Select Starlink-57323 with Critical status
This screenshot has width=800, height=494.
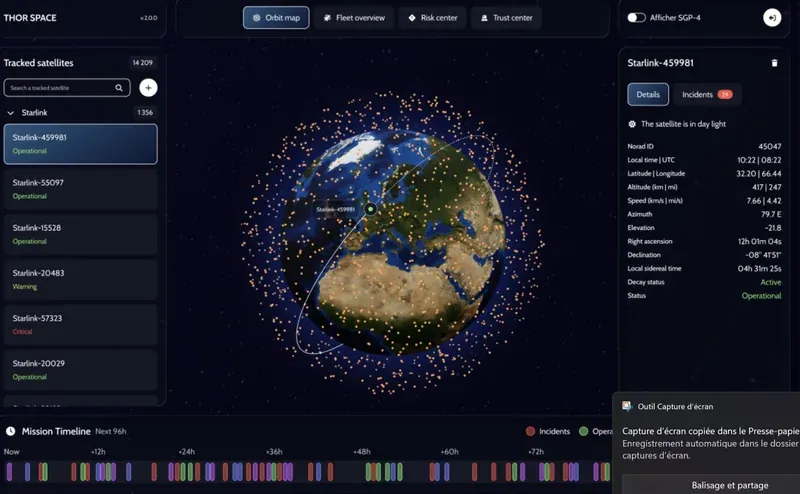click(x=81, y=325)
